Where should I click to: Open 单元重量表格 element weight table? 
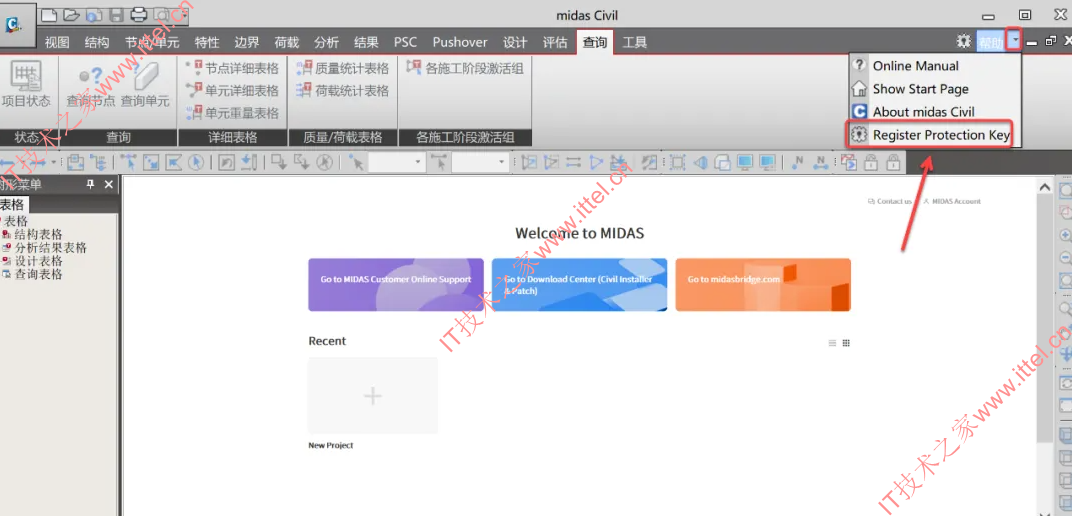[232, 113]
